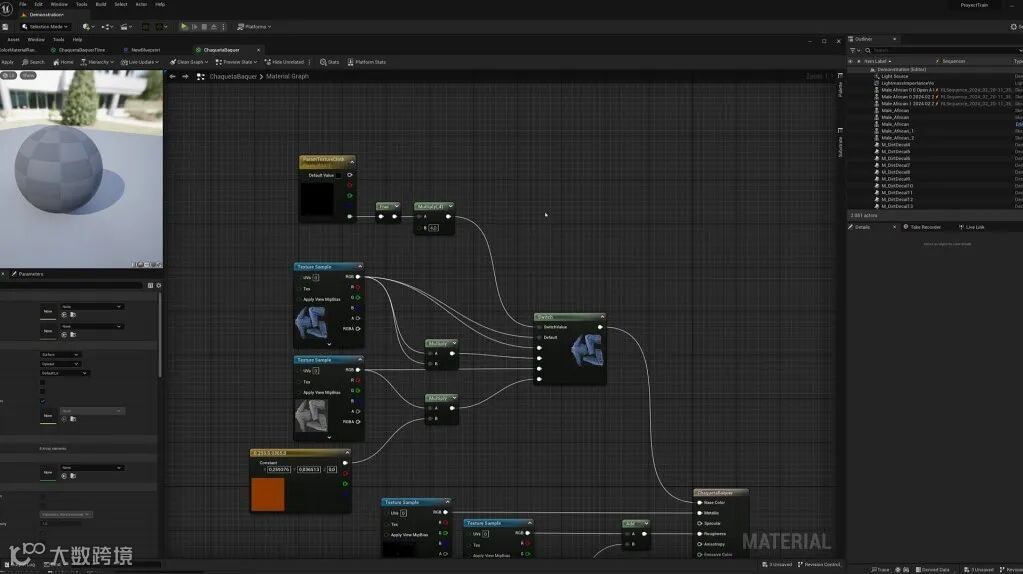The width and height of the screenshot is (1023, 574).
Task: Click the Search toolbar icon
Action: [33, 62]
